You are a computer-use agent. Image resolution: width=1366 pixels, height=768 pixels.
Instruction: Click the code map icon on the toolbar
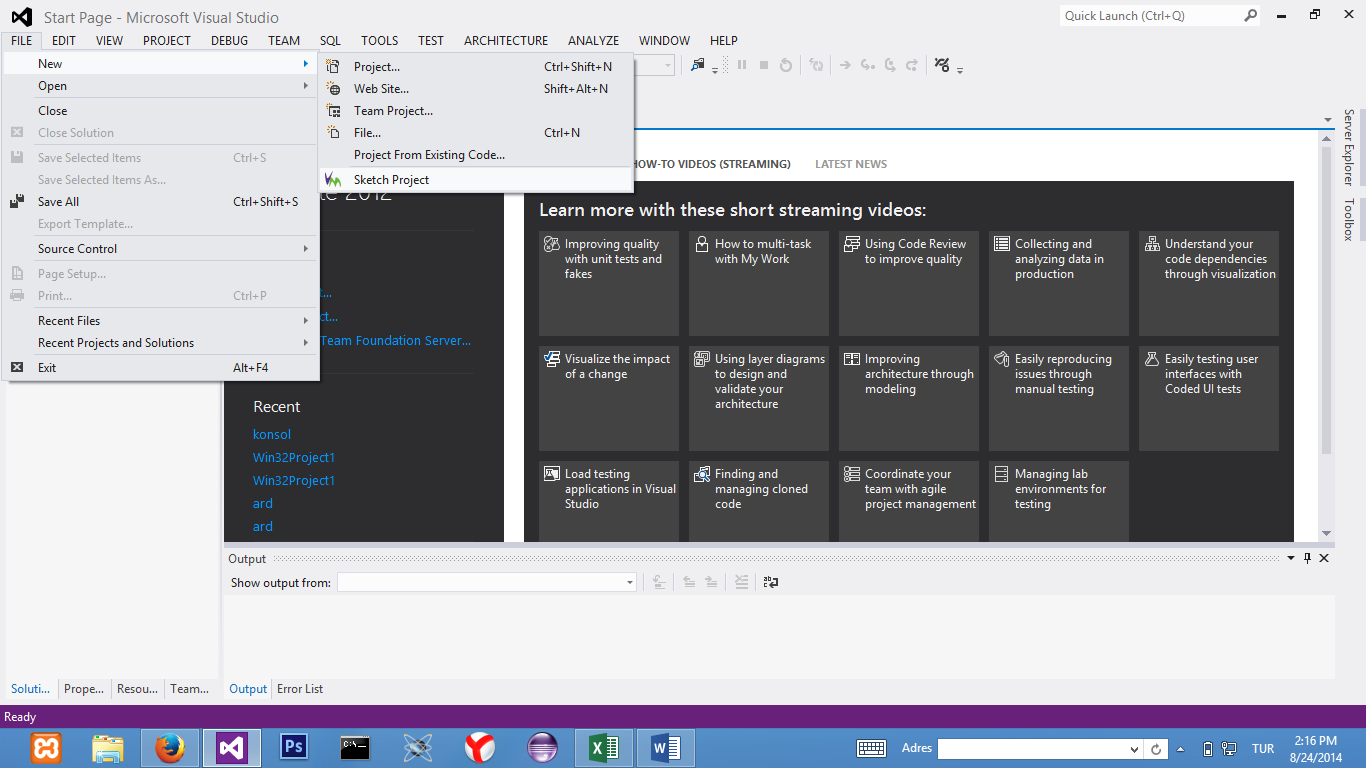942,65
